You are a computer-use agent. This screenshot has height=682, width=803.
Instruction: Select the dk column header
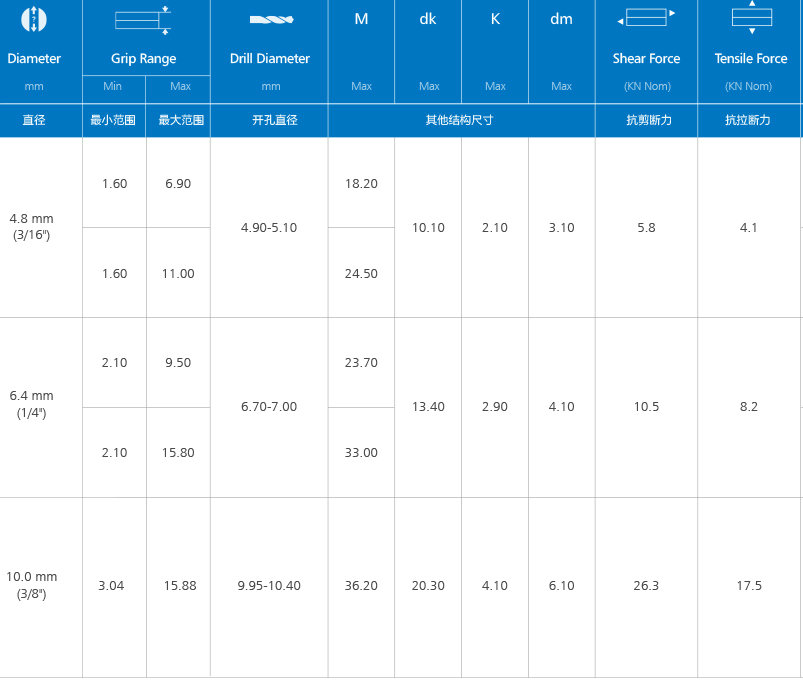click(428, 19)
